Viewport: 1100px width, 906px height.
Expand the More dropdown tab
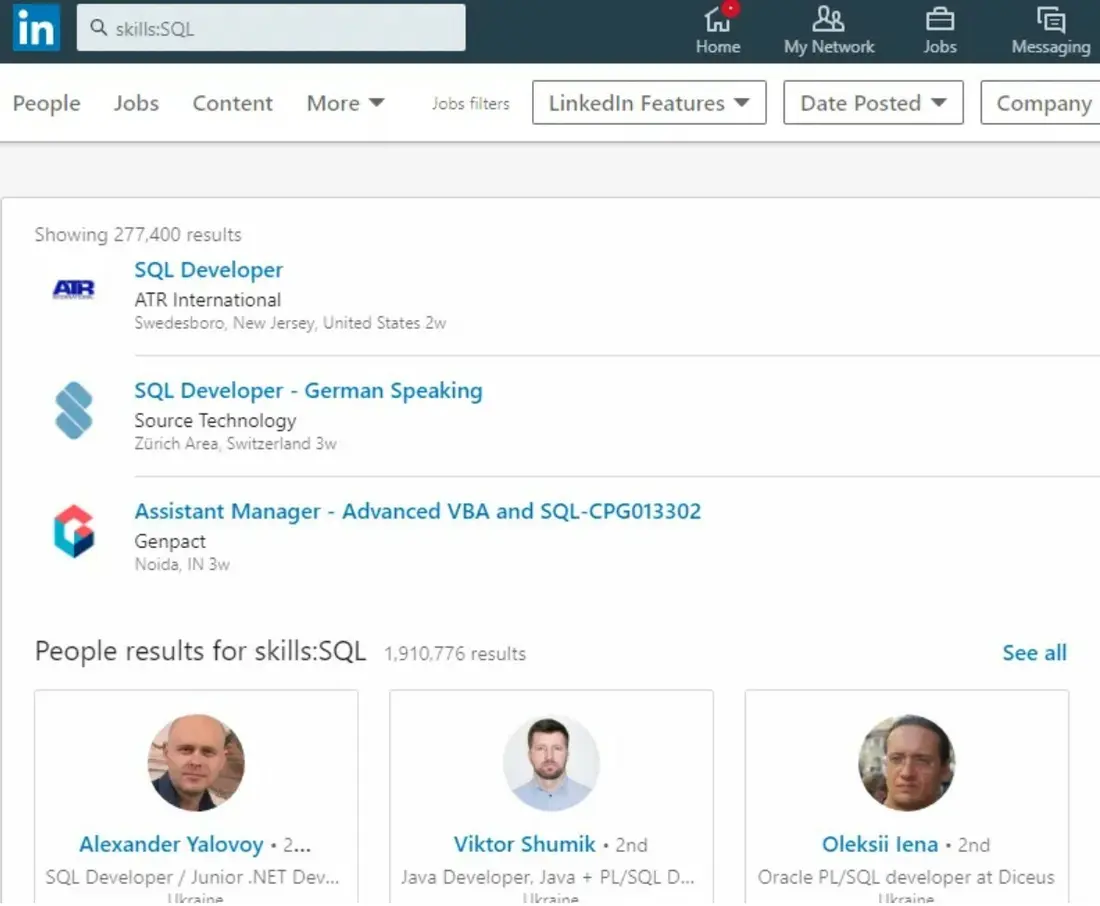click(345, 103)
